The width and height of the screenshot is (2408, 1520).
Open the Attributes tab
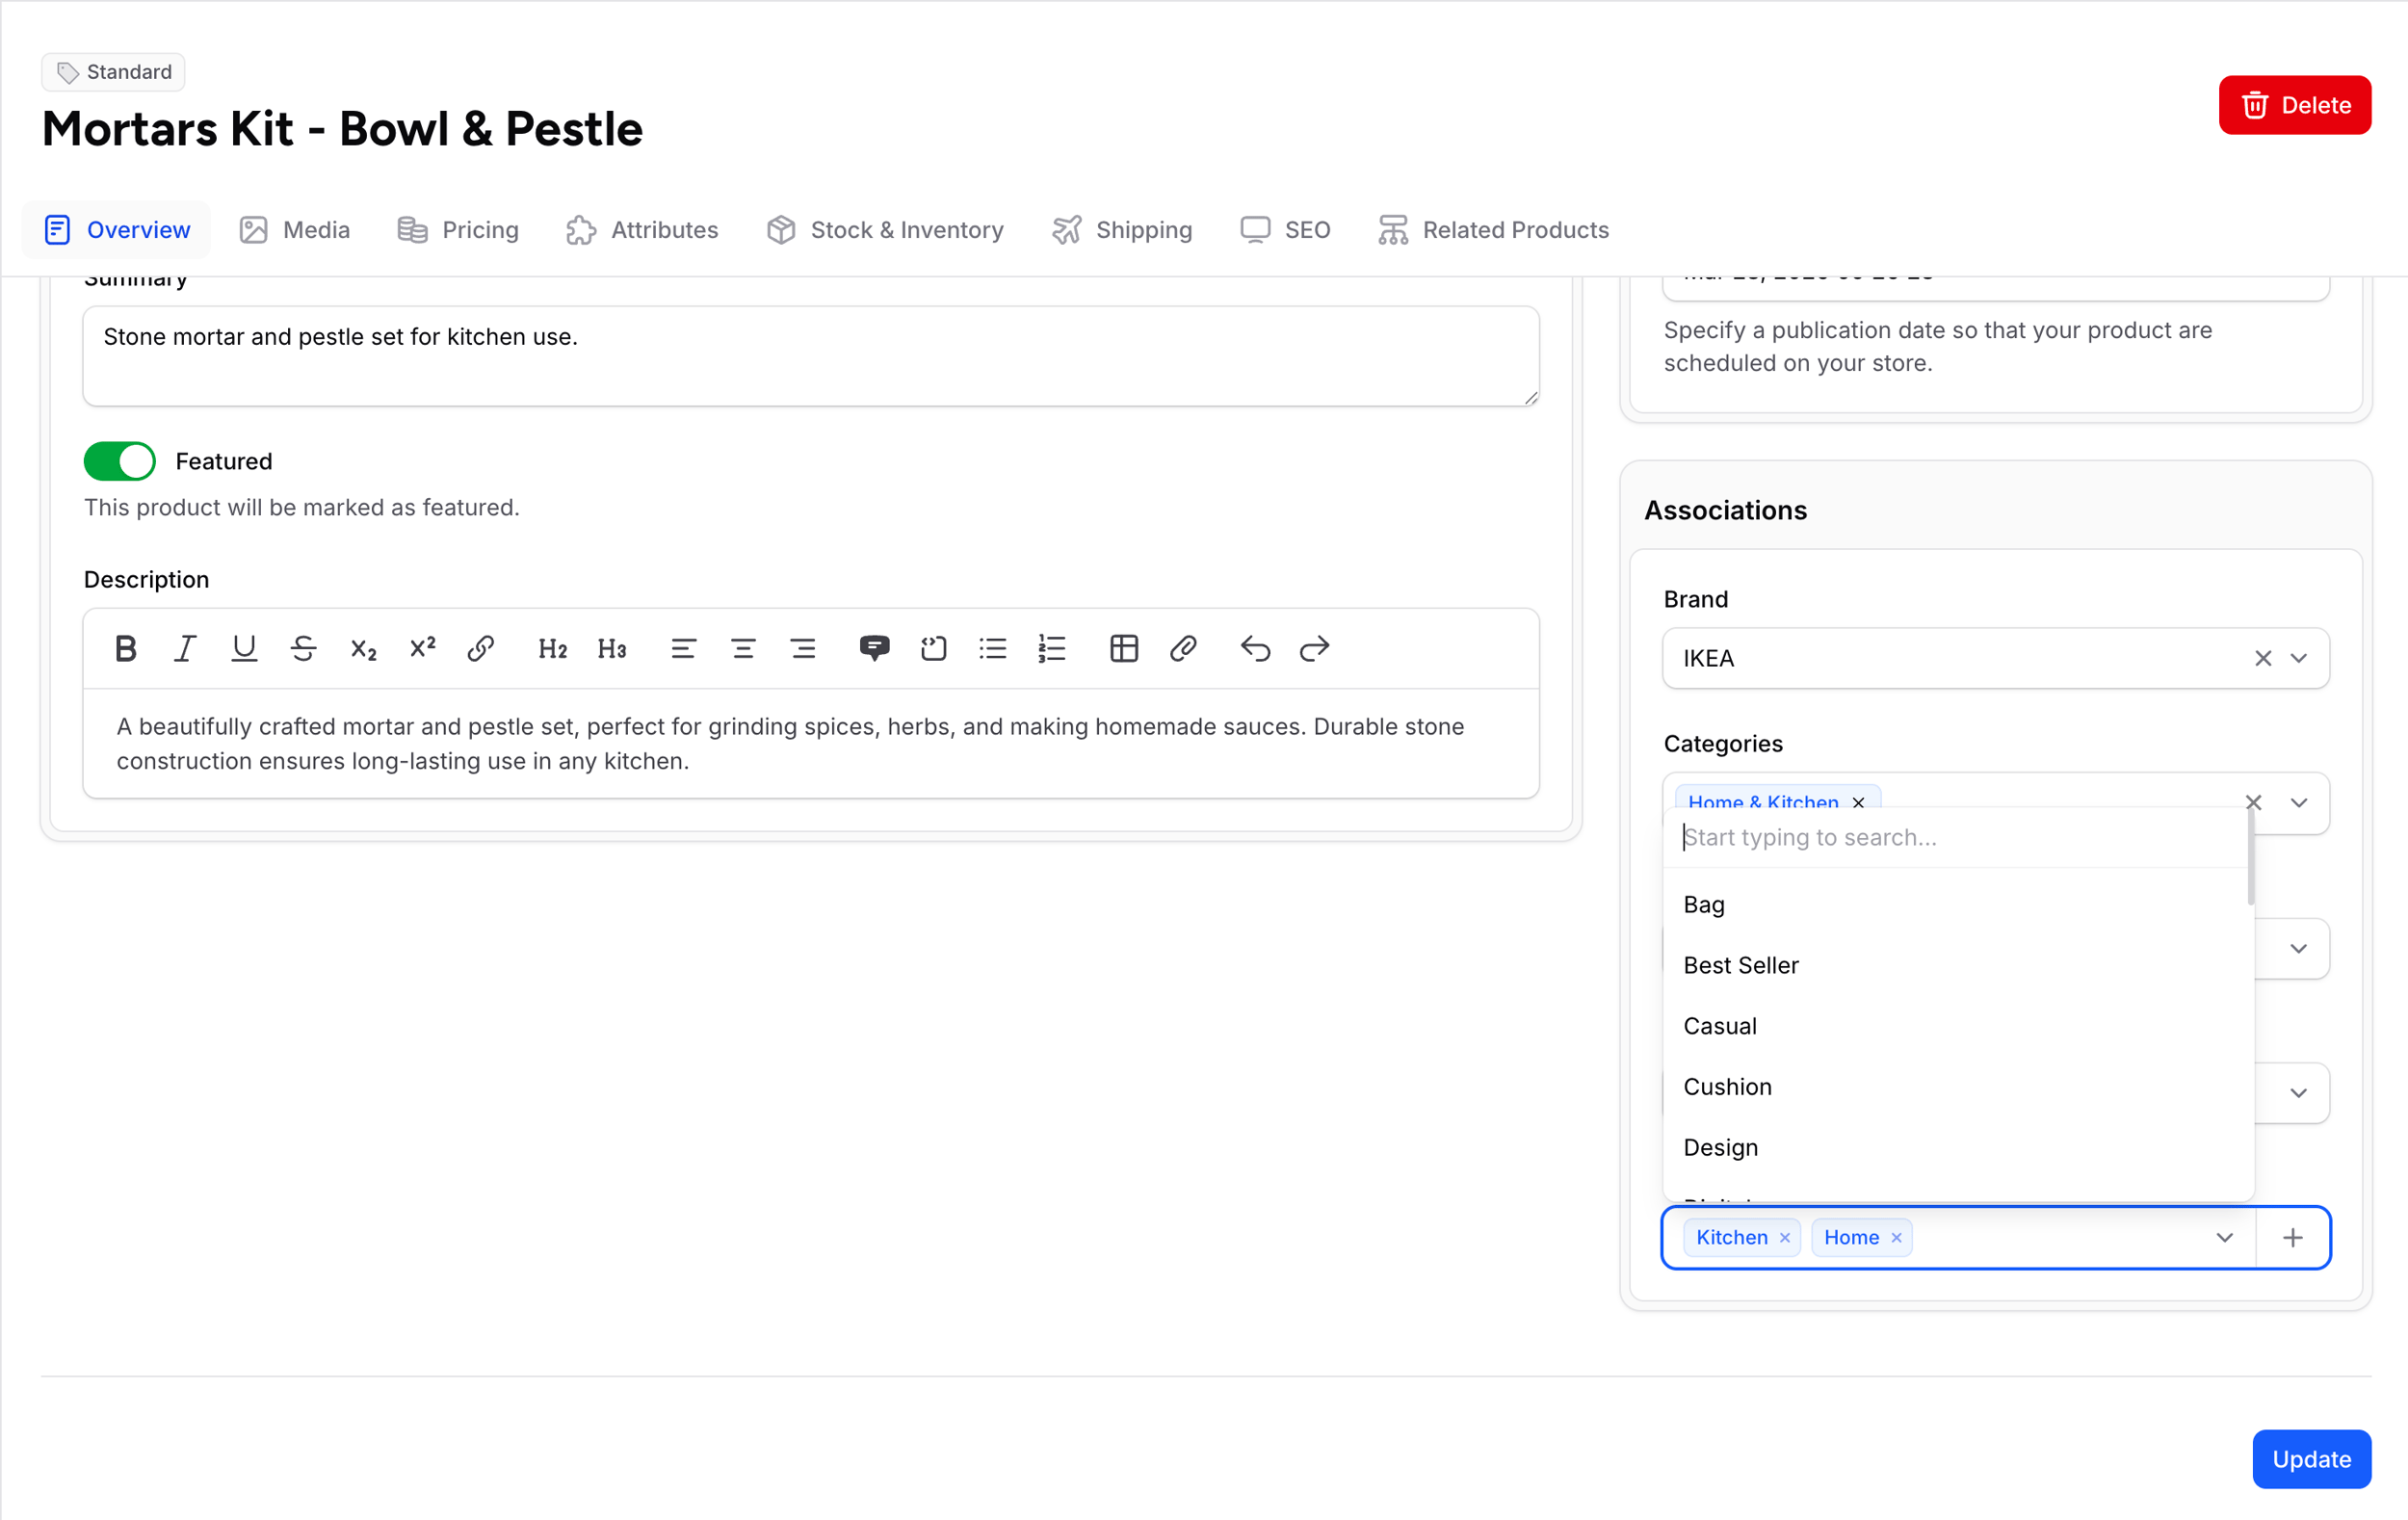click(x=642, y=230)
